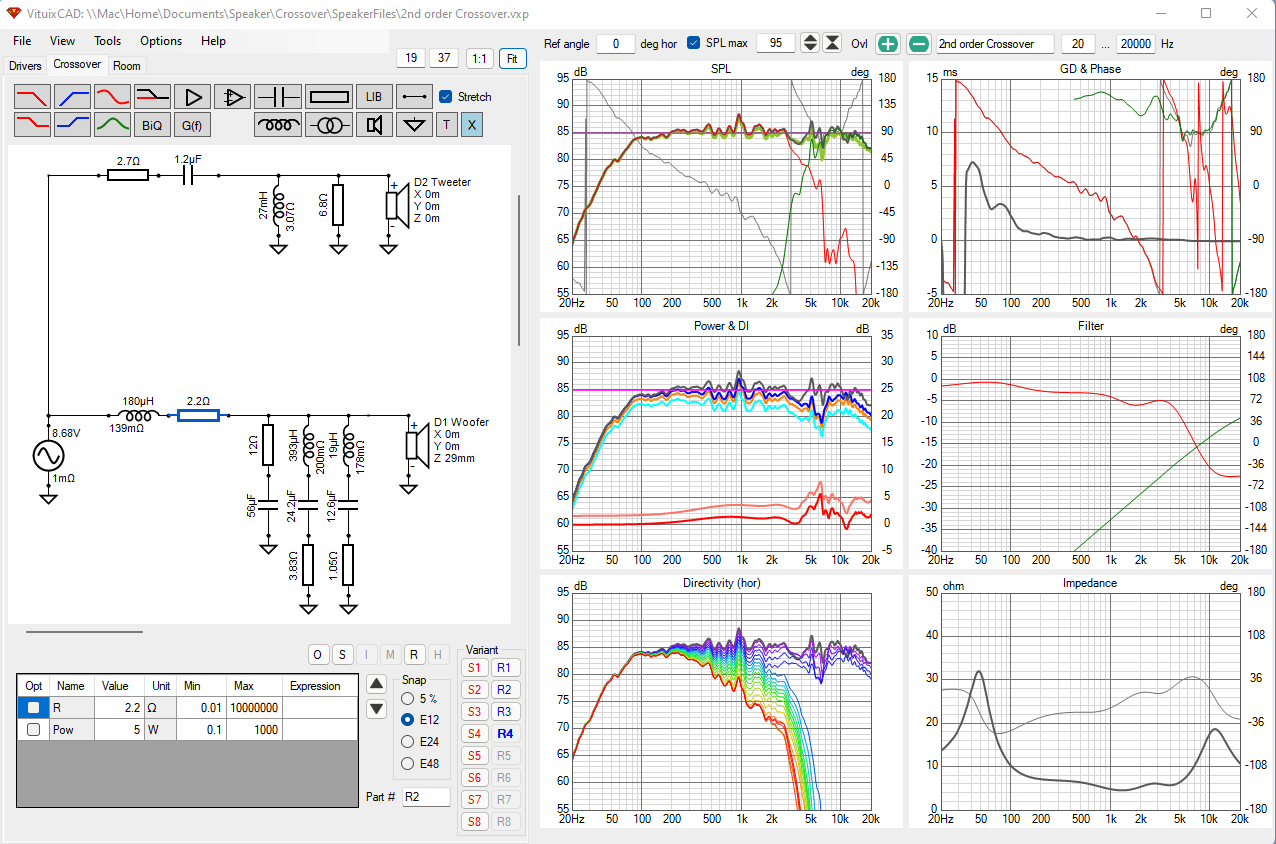Screen dimensions: 1276x844
Task: Insert an inductor coil component
Action: coord(278,125)
